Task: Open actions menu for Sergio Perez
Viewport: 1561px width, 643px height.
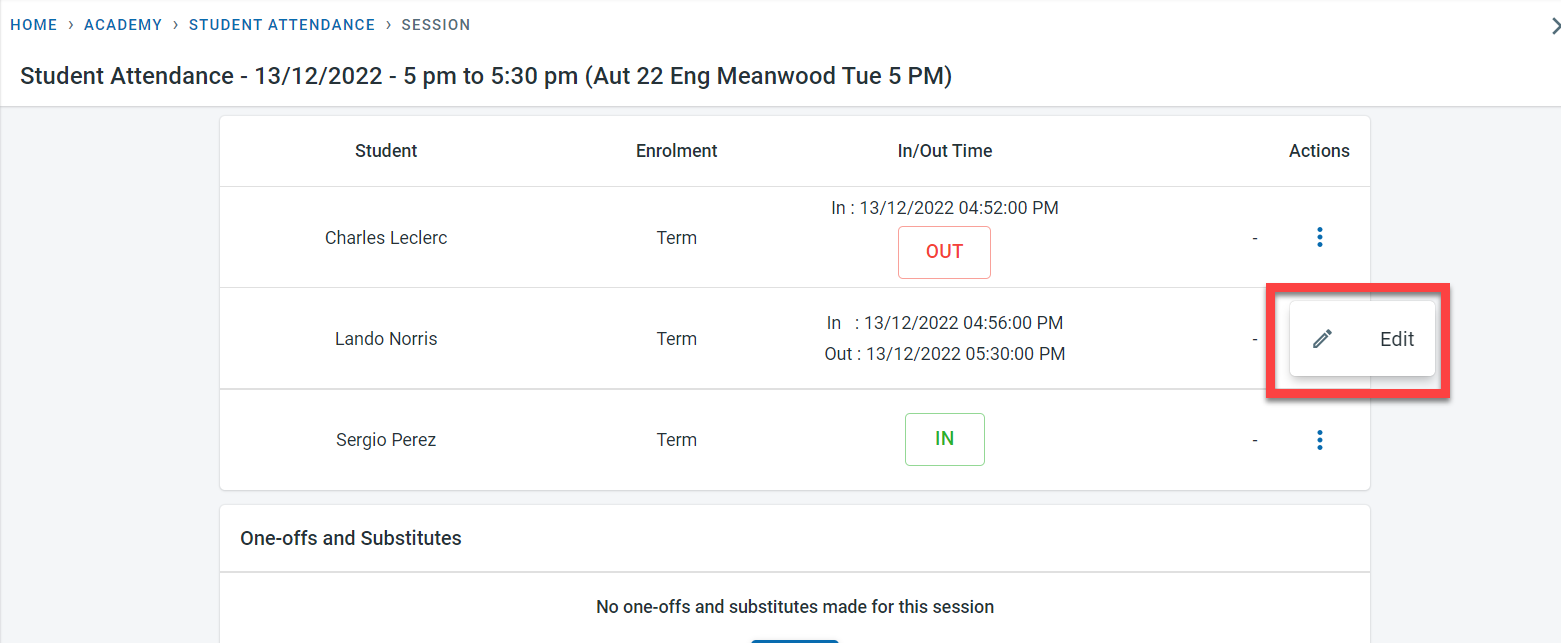Action: tap(1320, 440)
